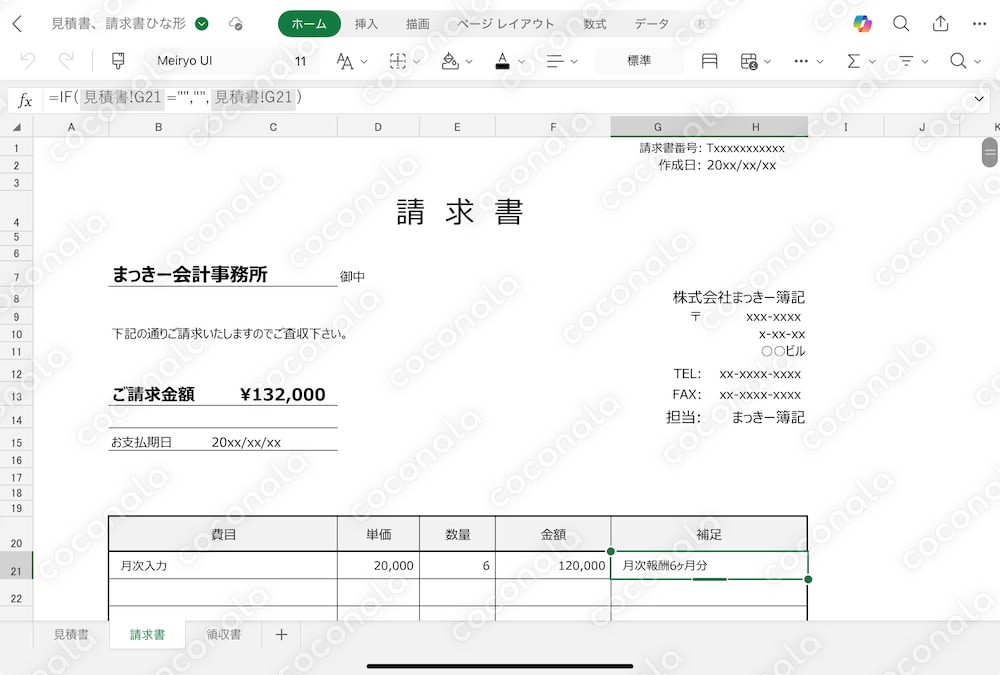Undo the last action
Viewport: 1000px width, 675px height.
point(27,61)
